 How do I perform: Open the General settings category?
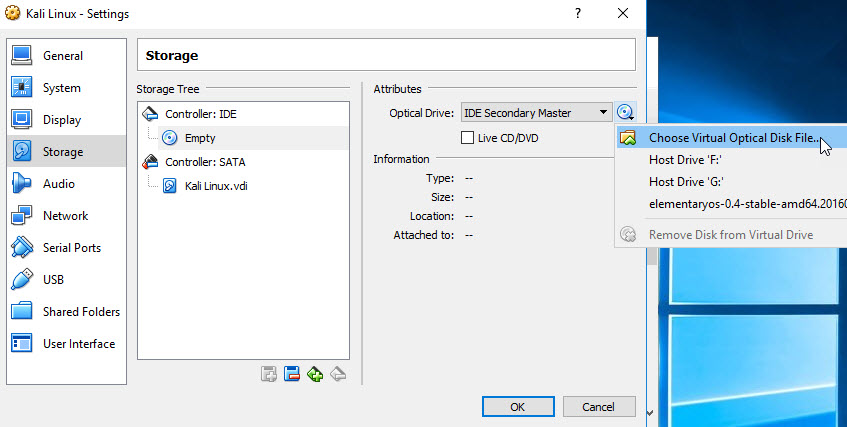coord(66,56)
